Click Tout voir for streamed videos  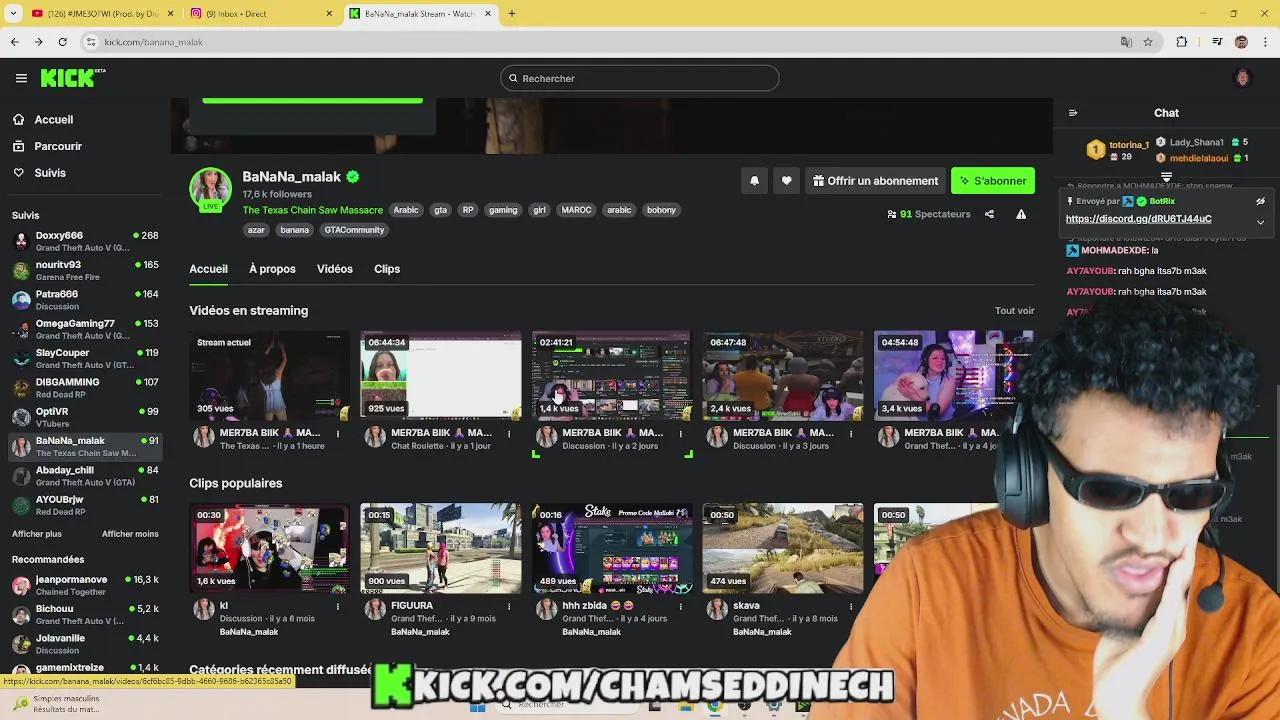[x=1014, y=311]
